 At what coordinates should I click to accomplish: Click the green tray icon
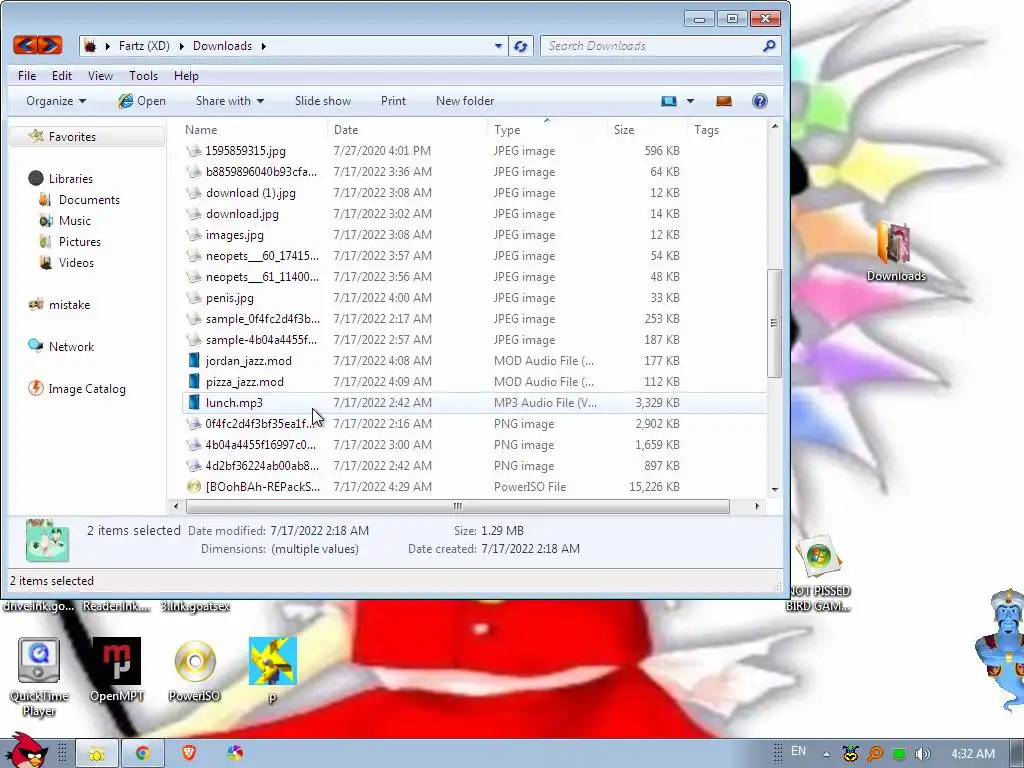tap(899, 754)
